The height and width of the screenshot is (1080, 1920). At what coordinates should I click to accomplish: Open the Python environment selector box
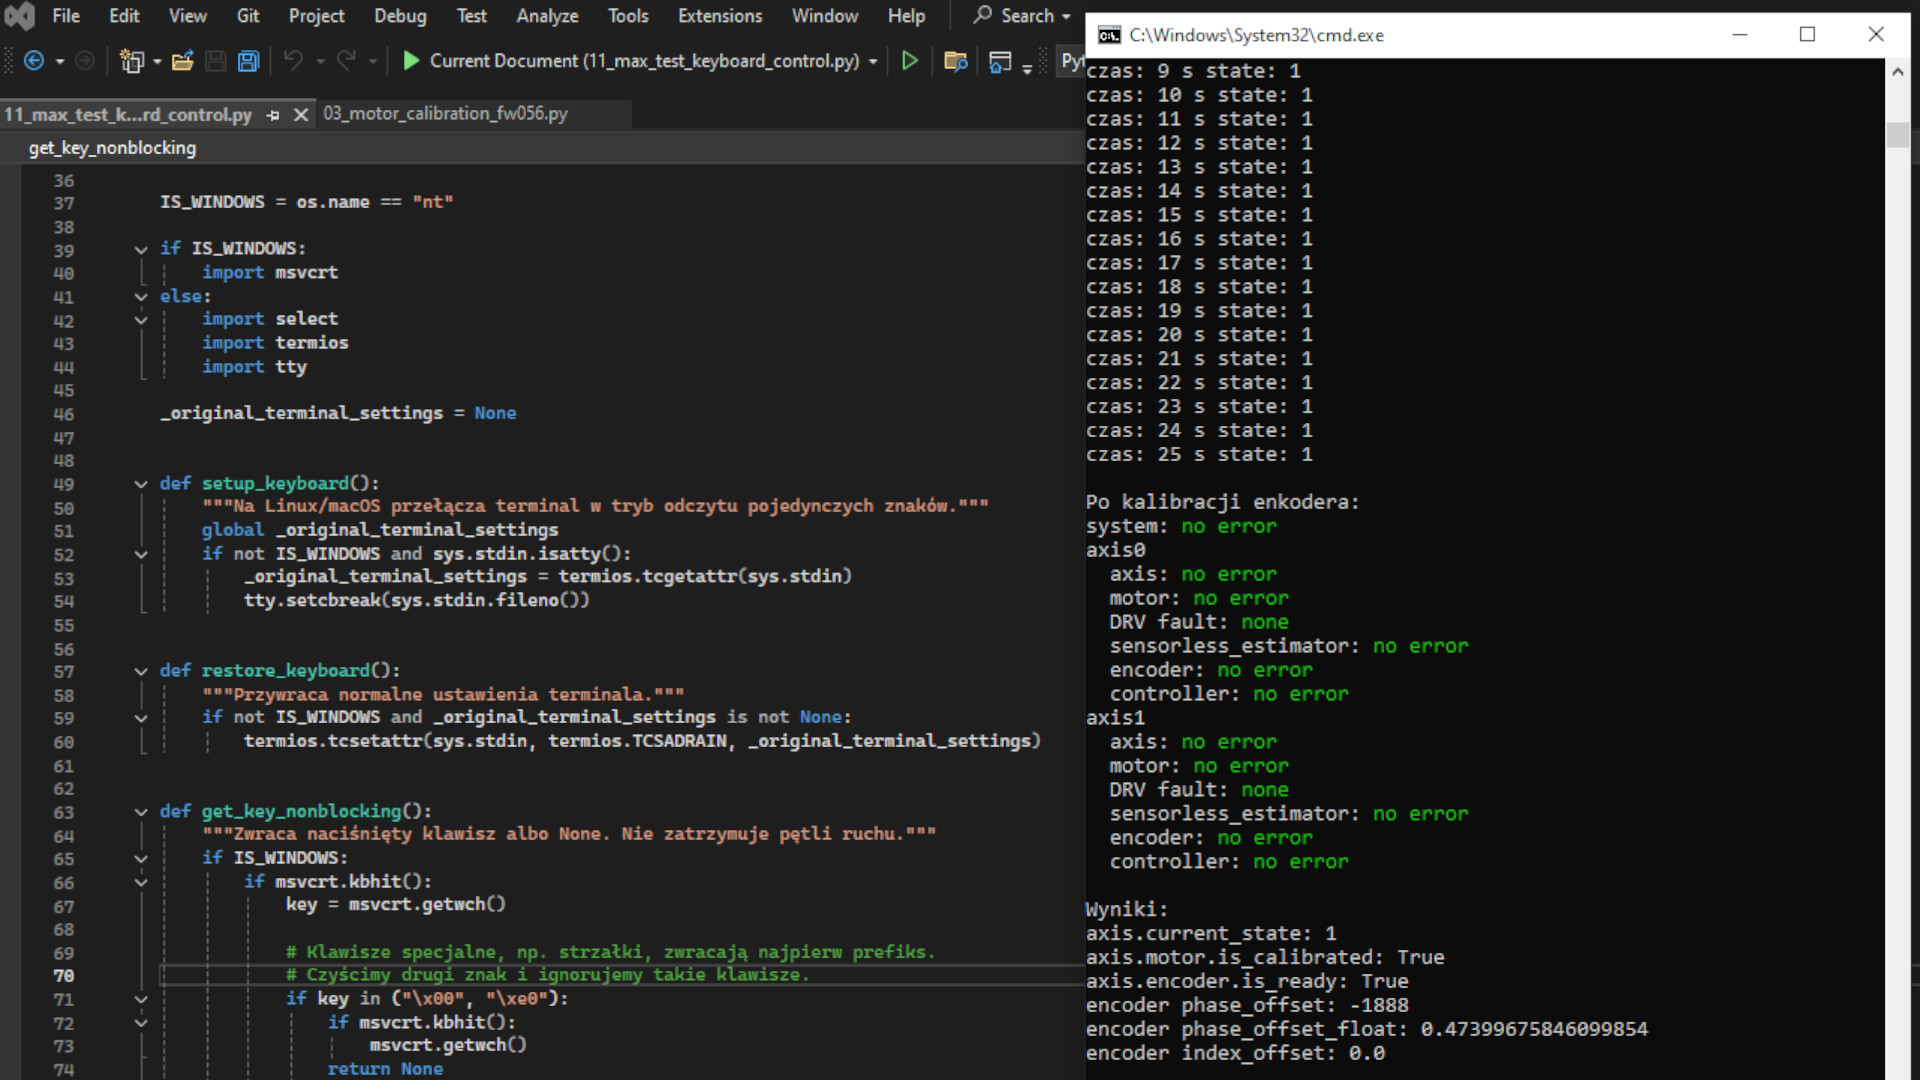(1072, 61)
